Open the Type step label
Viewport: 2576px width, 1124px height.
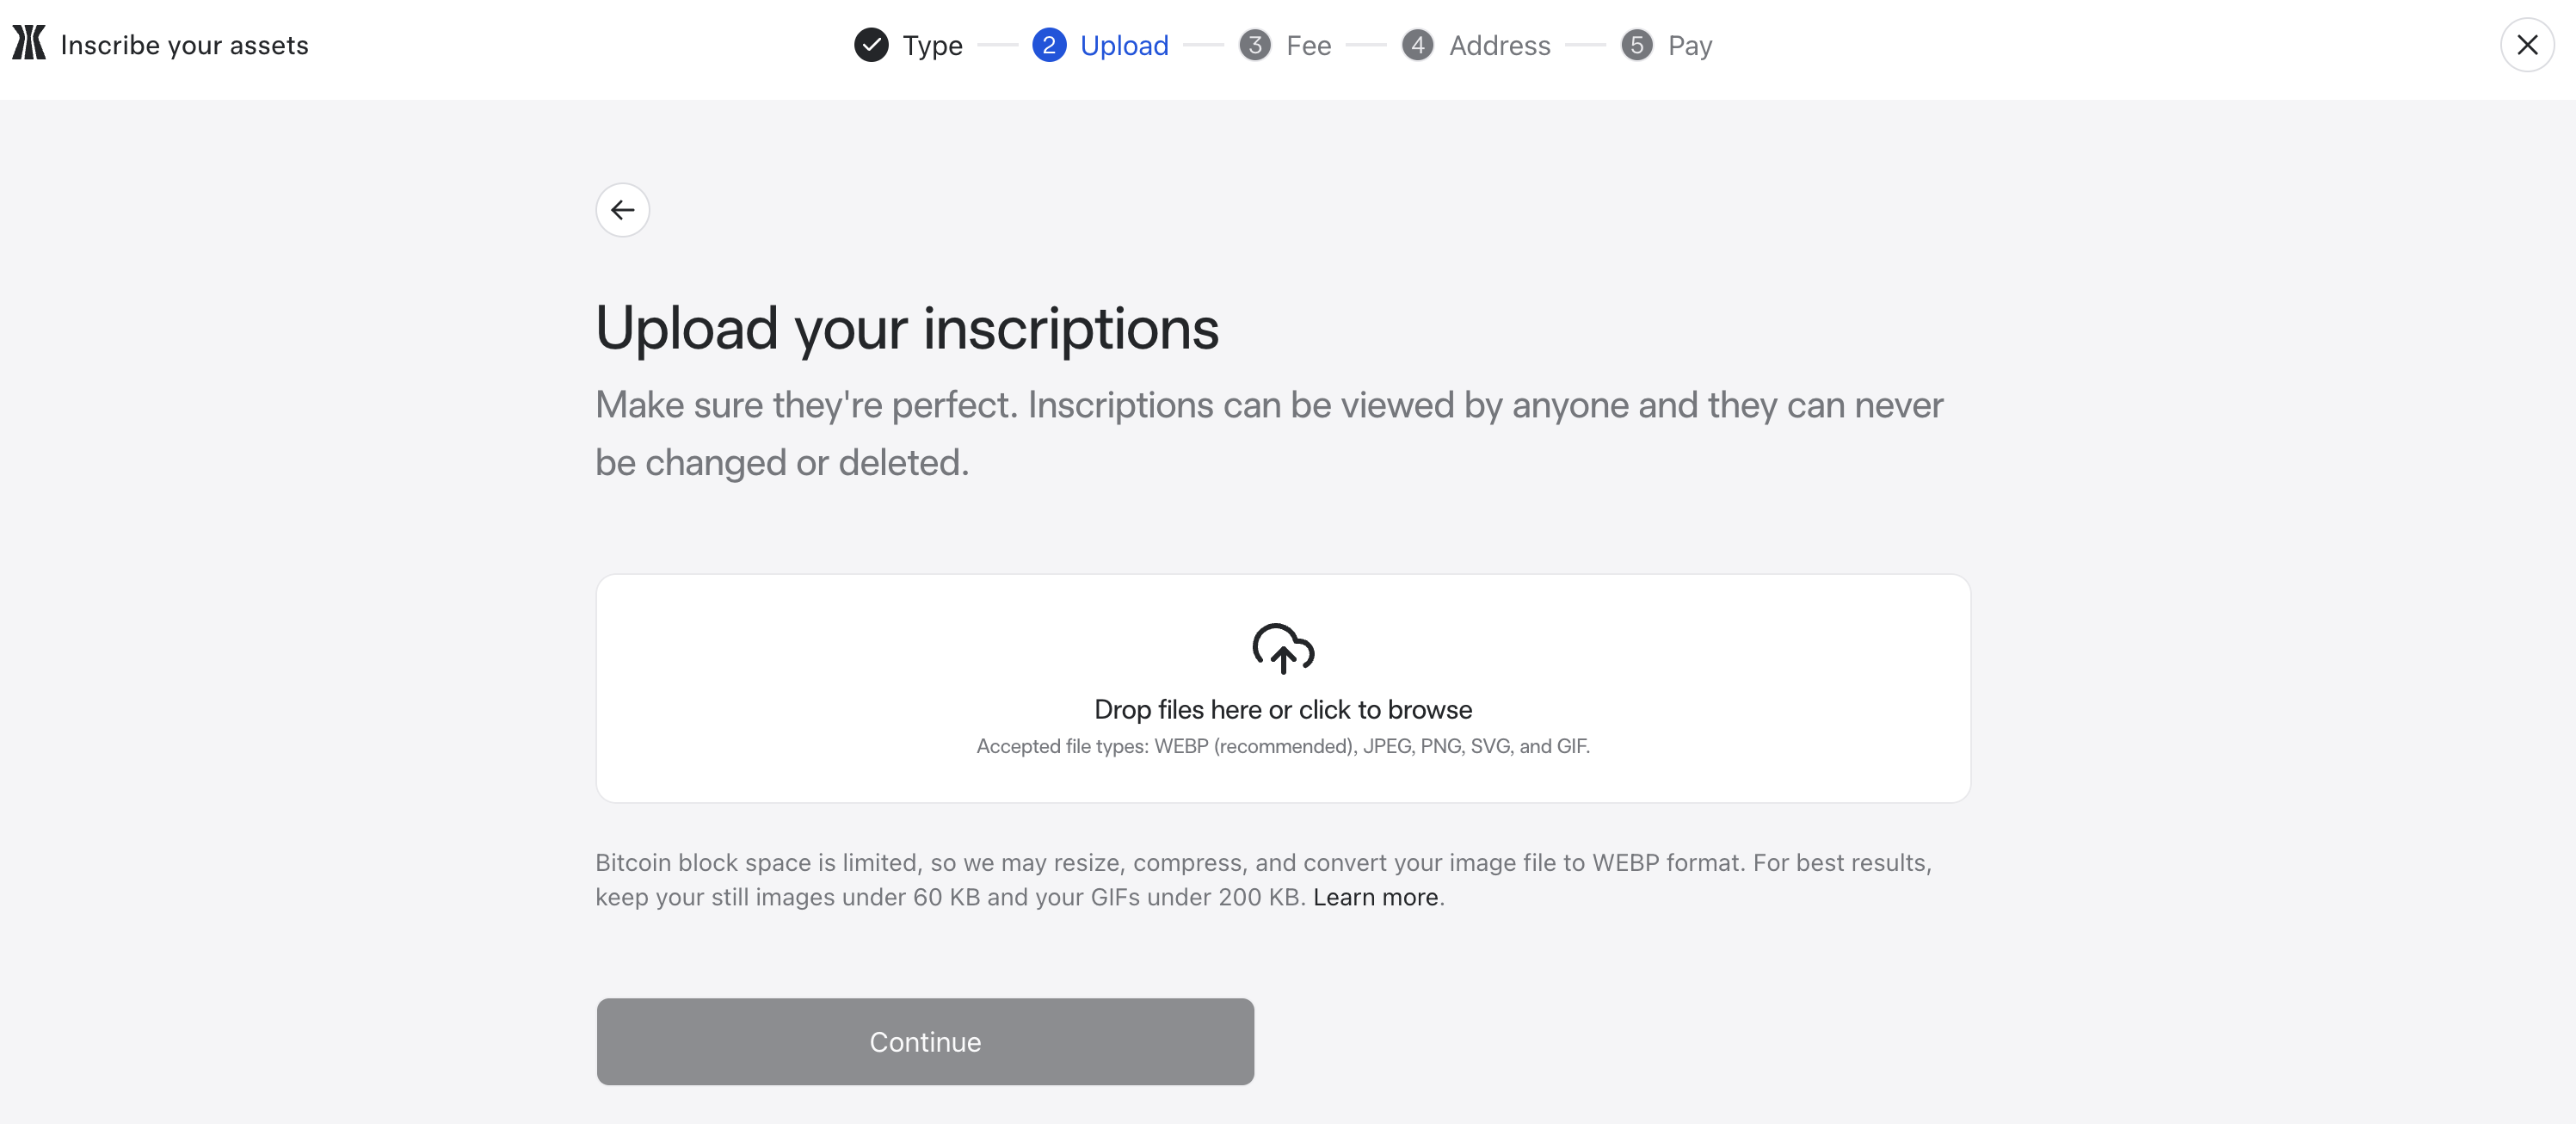click(x=932, y=46)
